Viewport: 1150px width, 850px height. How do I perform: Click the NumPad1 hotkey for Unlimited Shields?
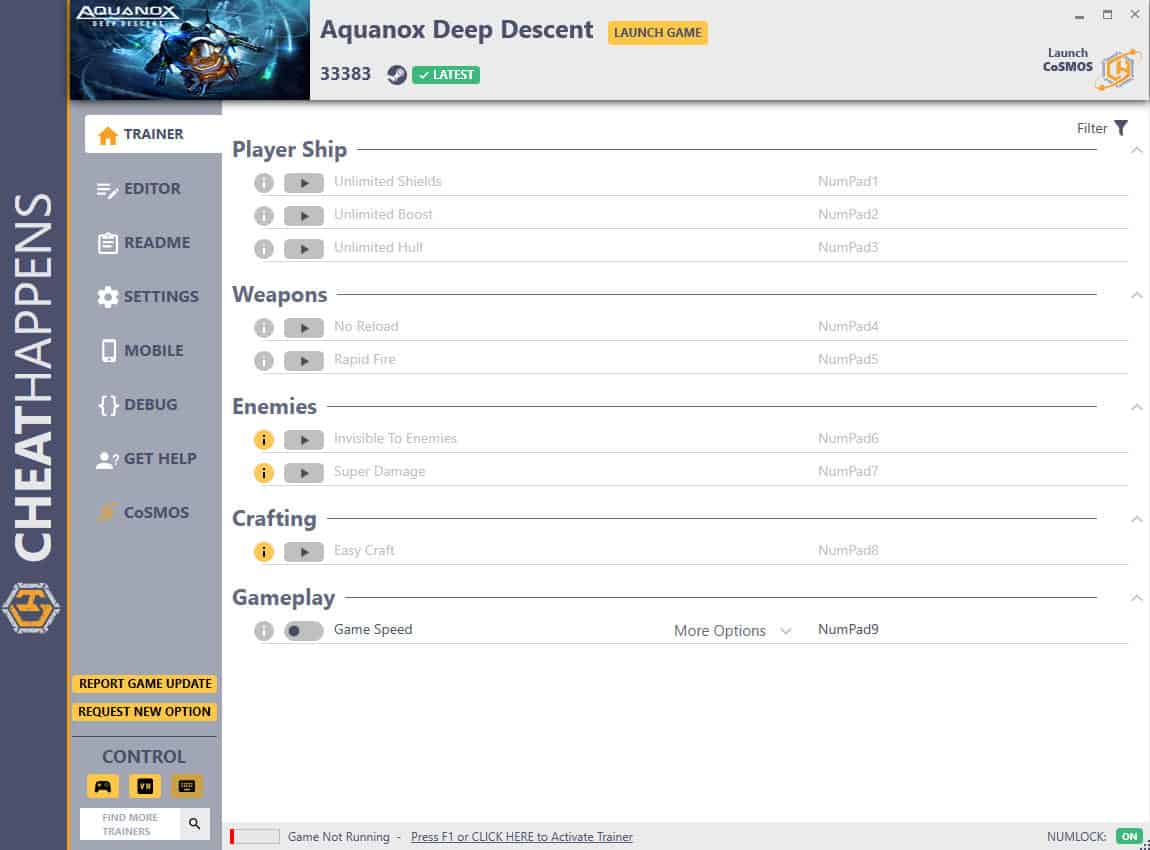pyautogui.click(x=848, y=181)
